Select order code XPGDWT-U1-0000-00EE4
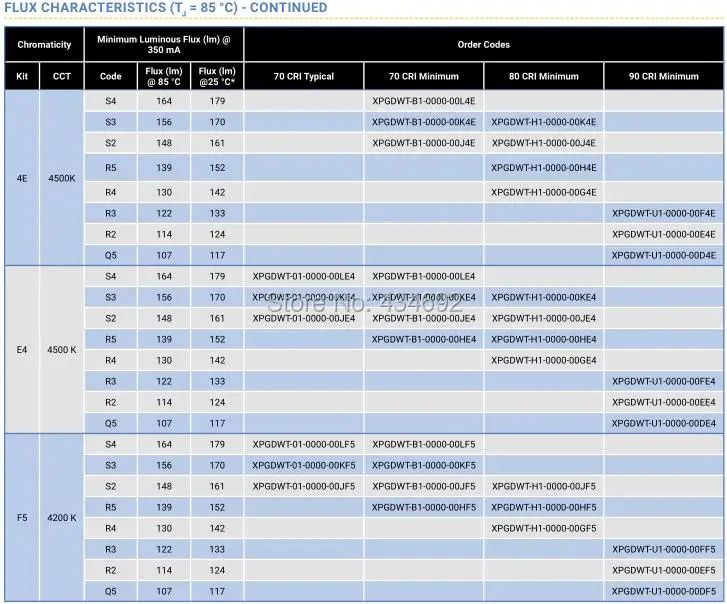Viewport: 727px width, 604px height. click(663, 402)
